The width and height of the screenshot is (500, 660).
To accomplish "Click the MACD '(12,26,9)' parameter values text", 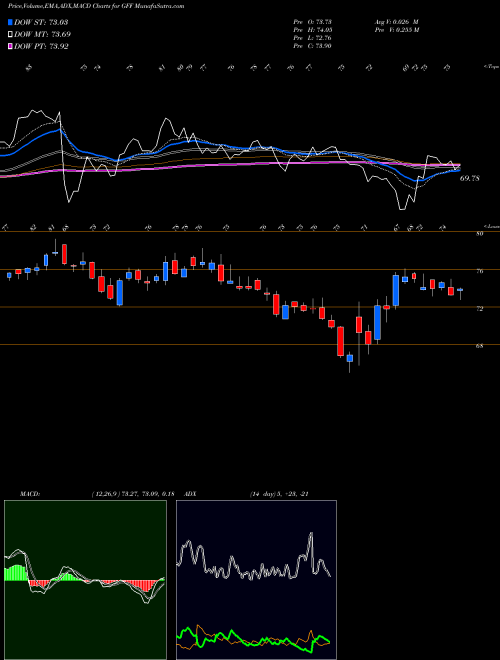I will 133,494.
